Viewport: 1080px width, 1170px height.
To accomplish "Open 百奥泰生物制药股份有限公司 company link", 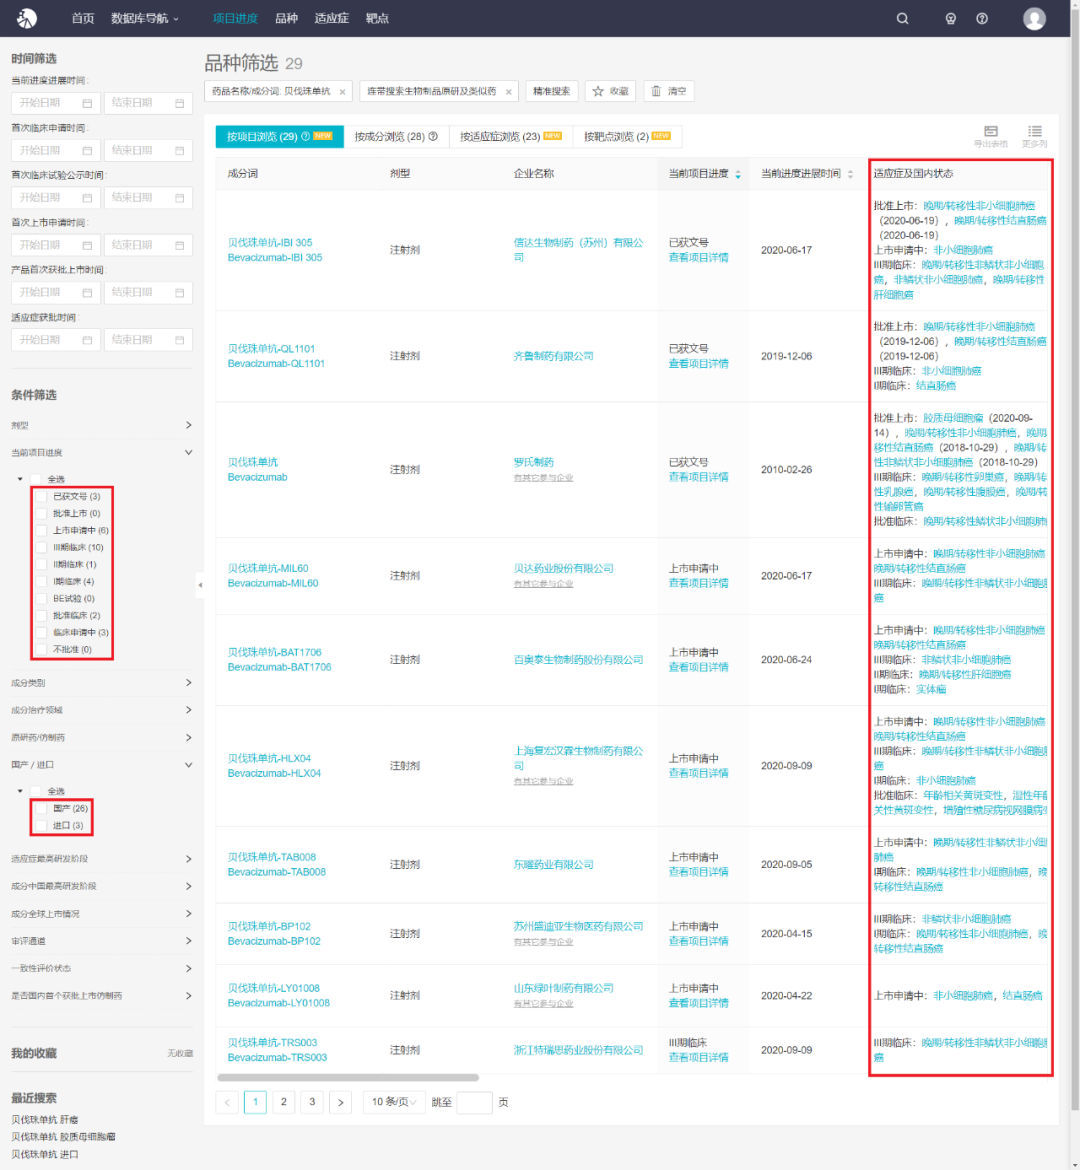I will point(578,660).
